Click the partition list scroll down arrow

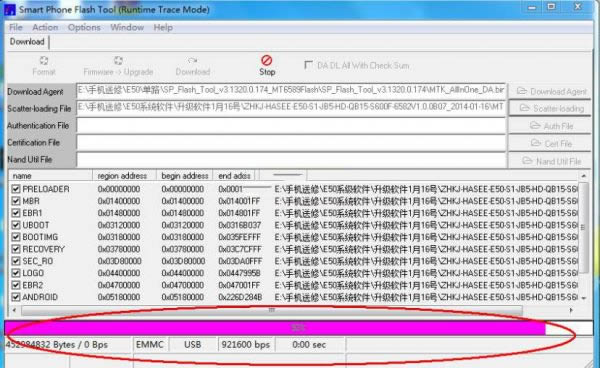click(584, 298)
